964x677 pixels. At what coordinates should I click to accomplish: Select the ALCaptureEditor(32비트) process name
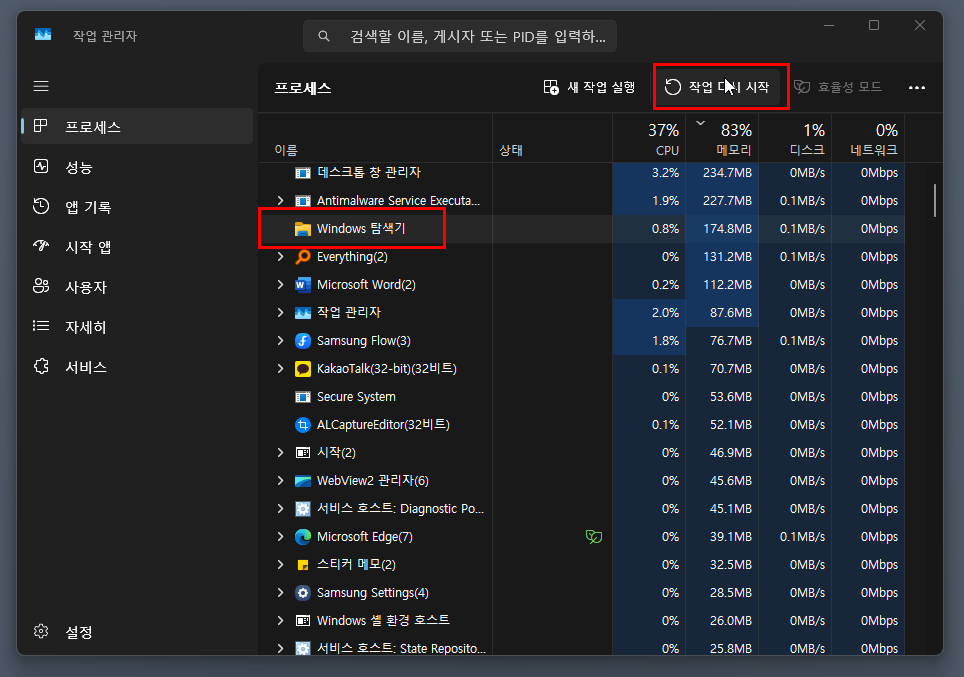(x=383, y=424)
